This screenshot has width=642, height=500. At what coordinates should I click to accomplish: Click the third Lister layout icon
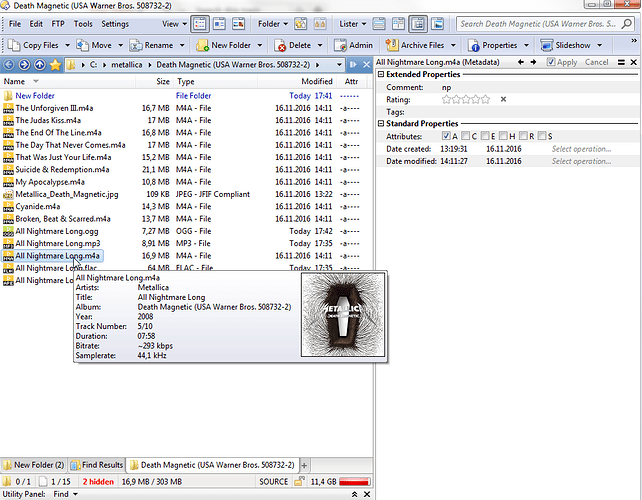pos(418,24)
